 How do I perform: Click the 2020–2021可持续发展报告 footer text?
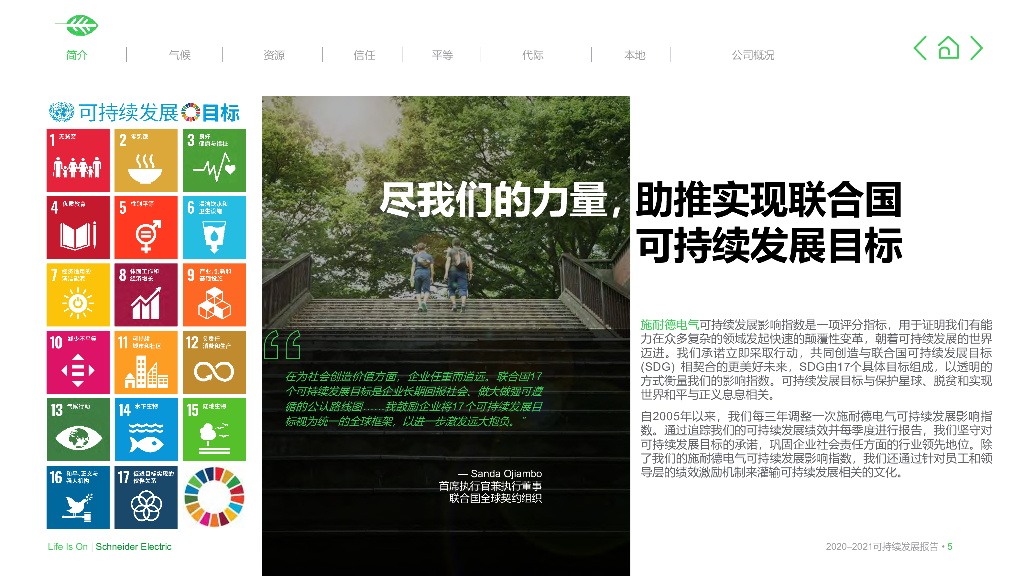coord(882,547)
